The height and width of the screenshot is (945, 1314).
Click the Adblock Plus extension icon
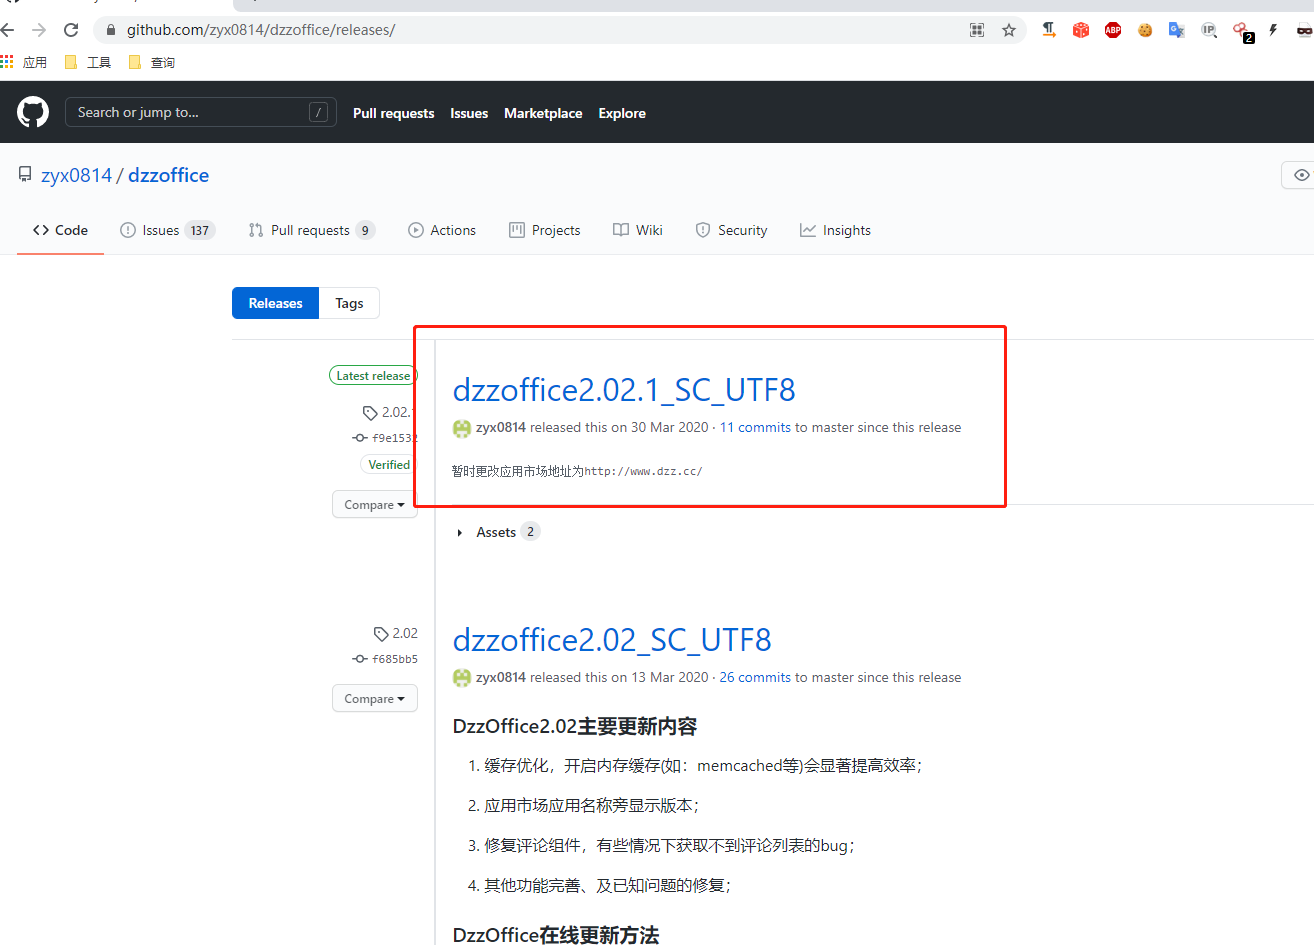coord(1113,30)
